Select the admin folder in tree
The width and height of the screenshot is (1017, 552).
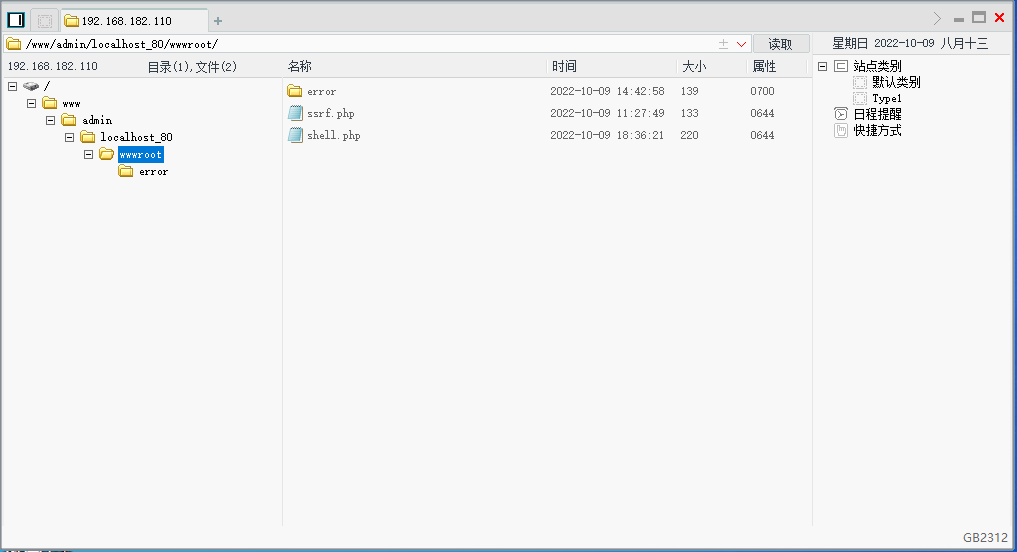pyautogui.click(x=97, y=120)
